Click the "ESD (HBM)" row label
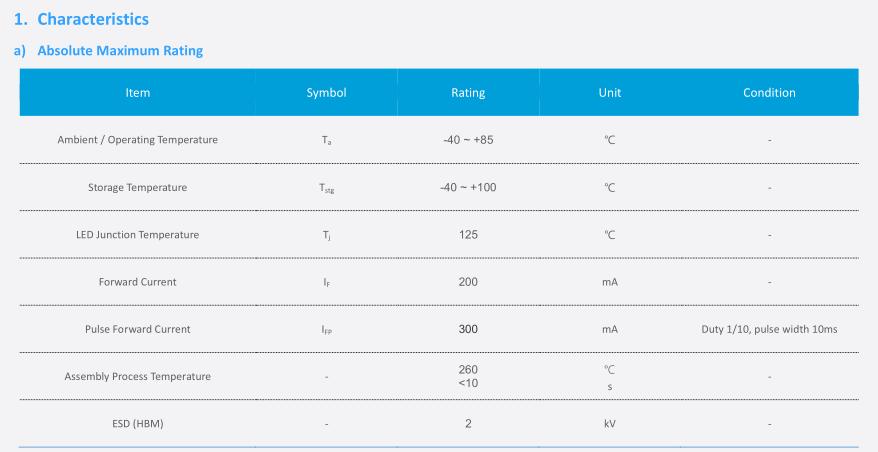The height and width of the screenshot is (452, 878). (137, 424)
